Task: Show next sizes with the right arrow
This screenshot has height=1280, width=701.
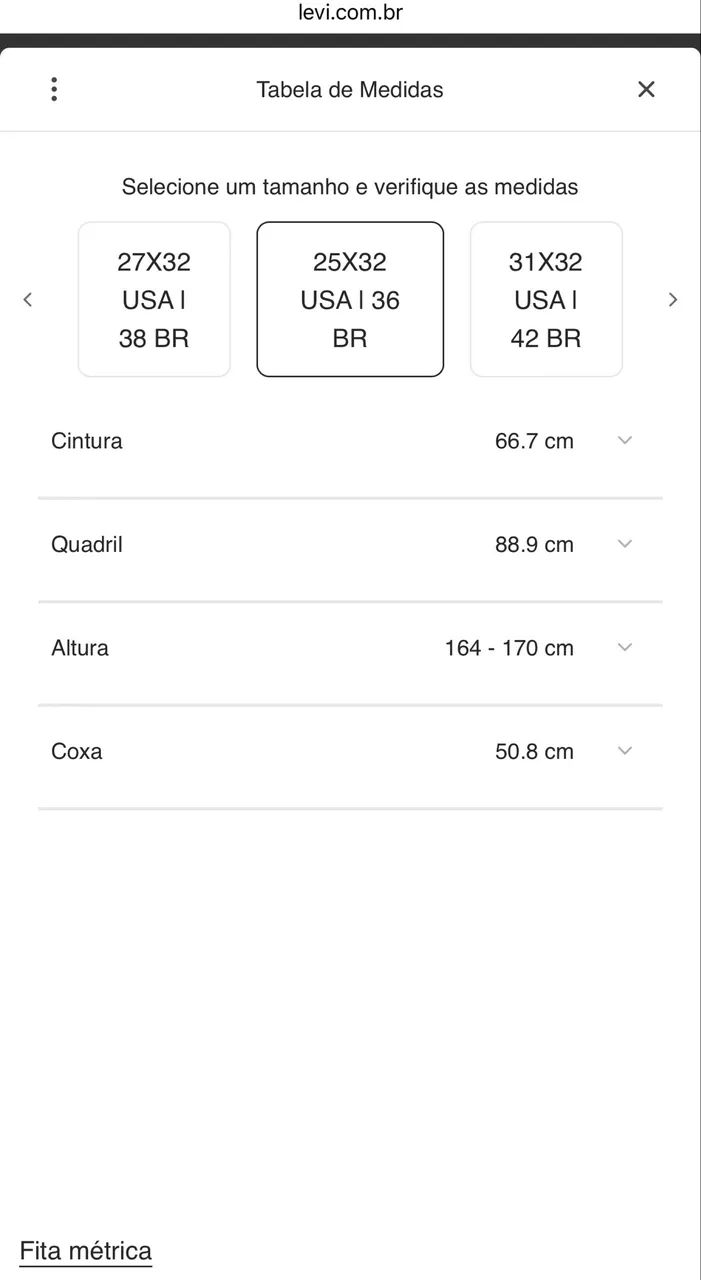Action: (673, 299)
